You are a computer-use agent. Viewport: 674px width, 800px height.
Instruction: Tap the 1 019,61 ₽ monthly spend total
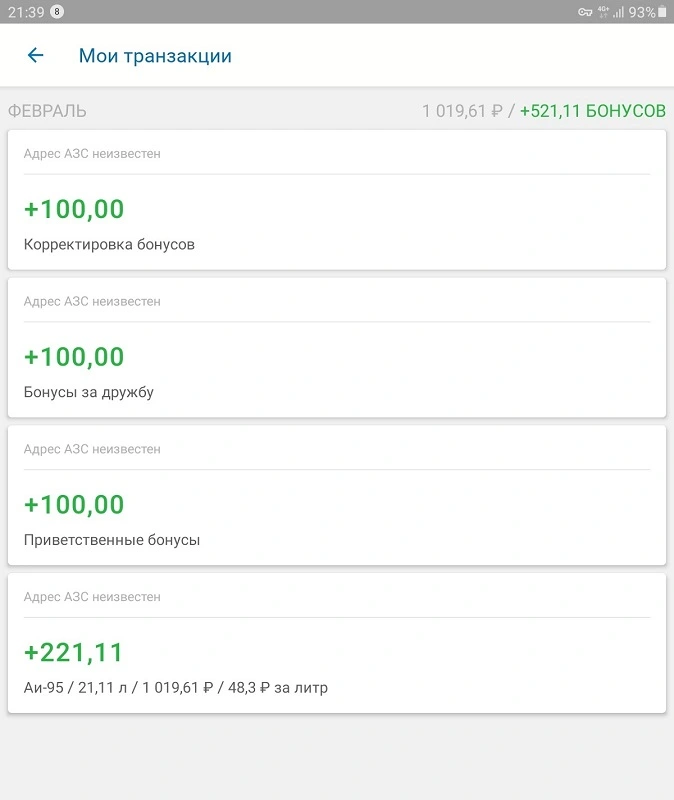click(x=462, y=111)
